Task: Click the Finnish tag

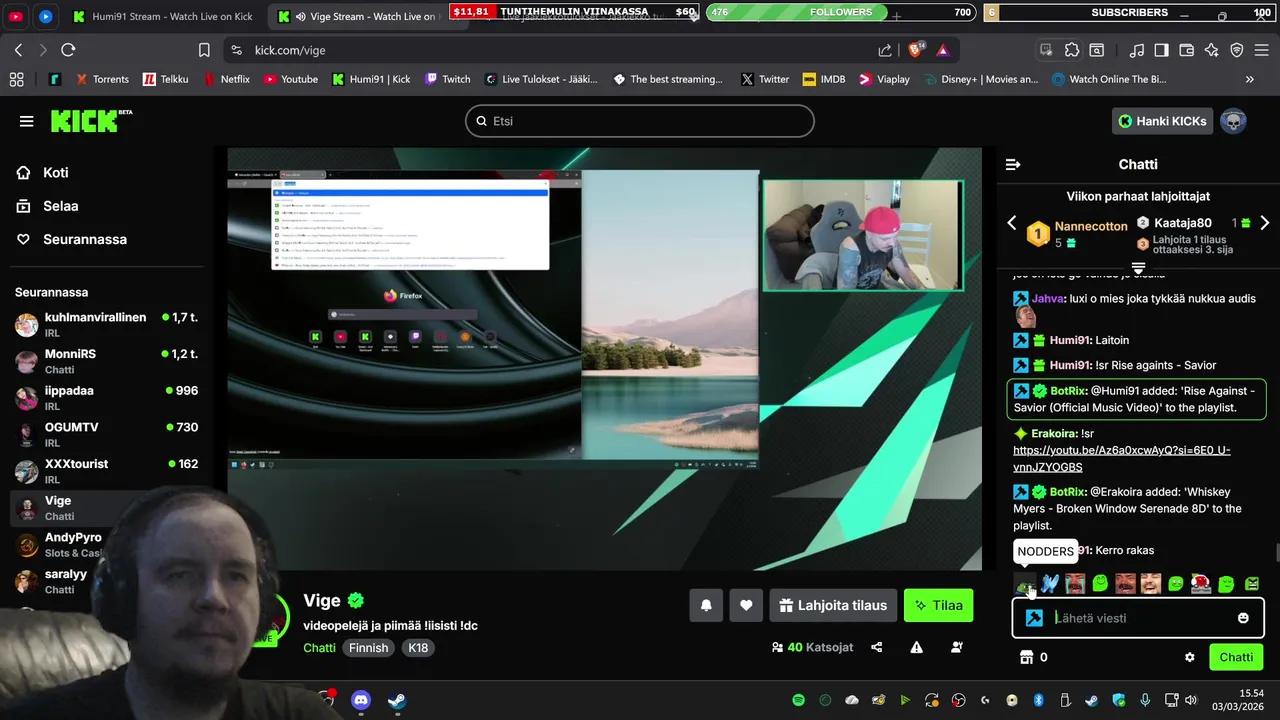Action: point(368,648)
